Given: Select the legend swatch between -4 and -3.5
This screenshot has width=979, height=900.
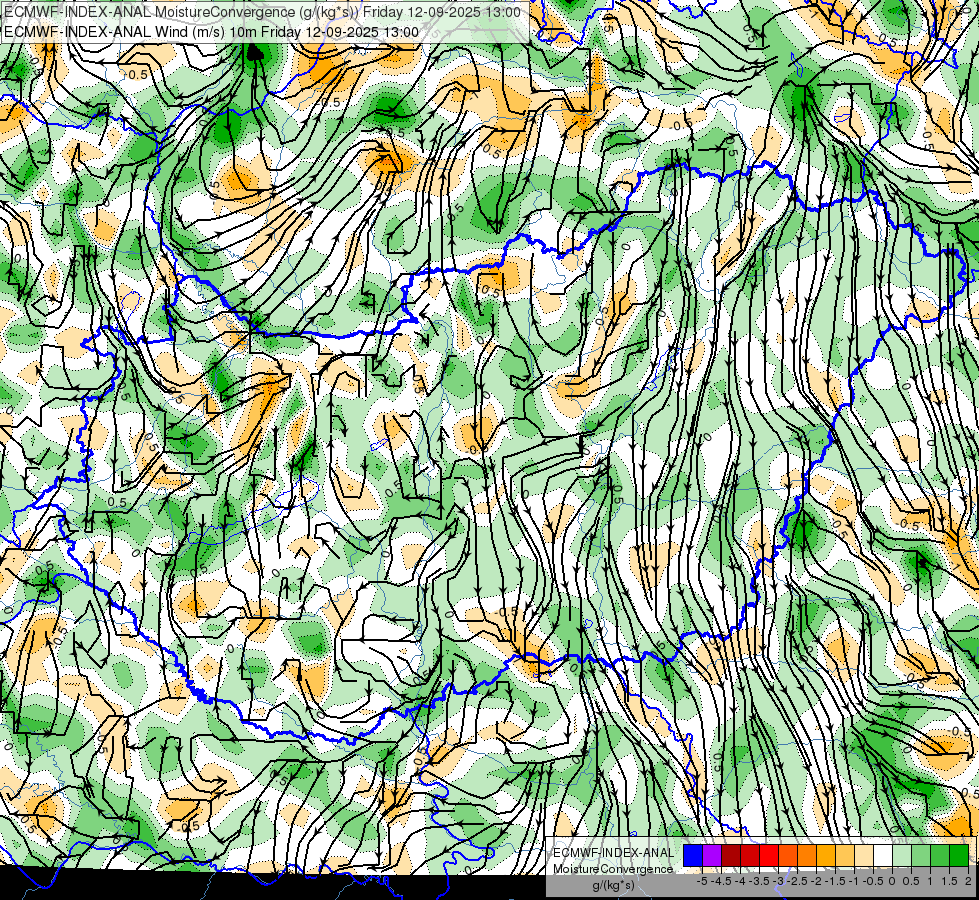Looking at the screenshot, I should (x=750, y=856).
